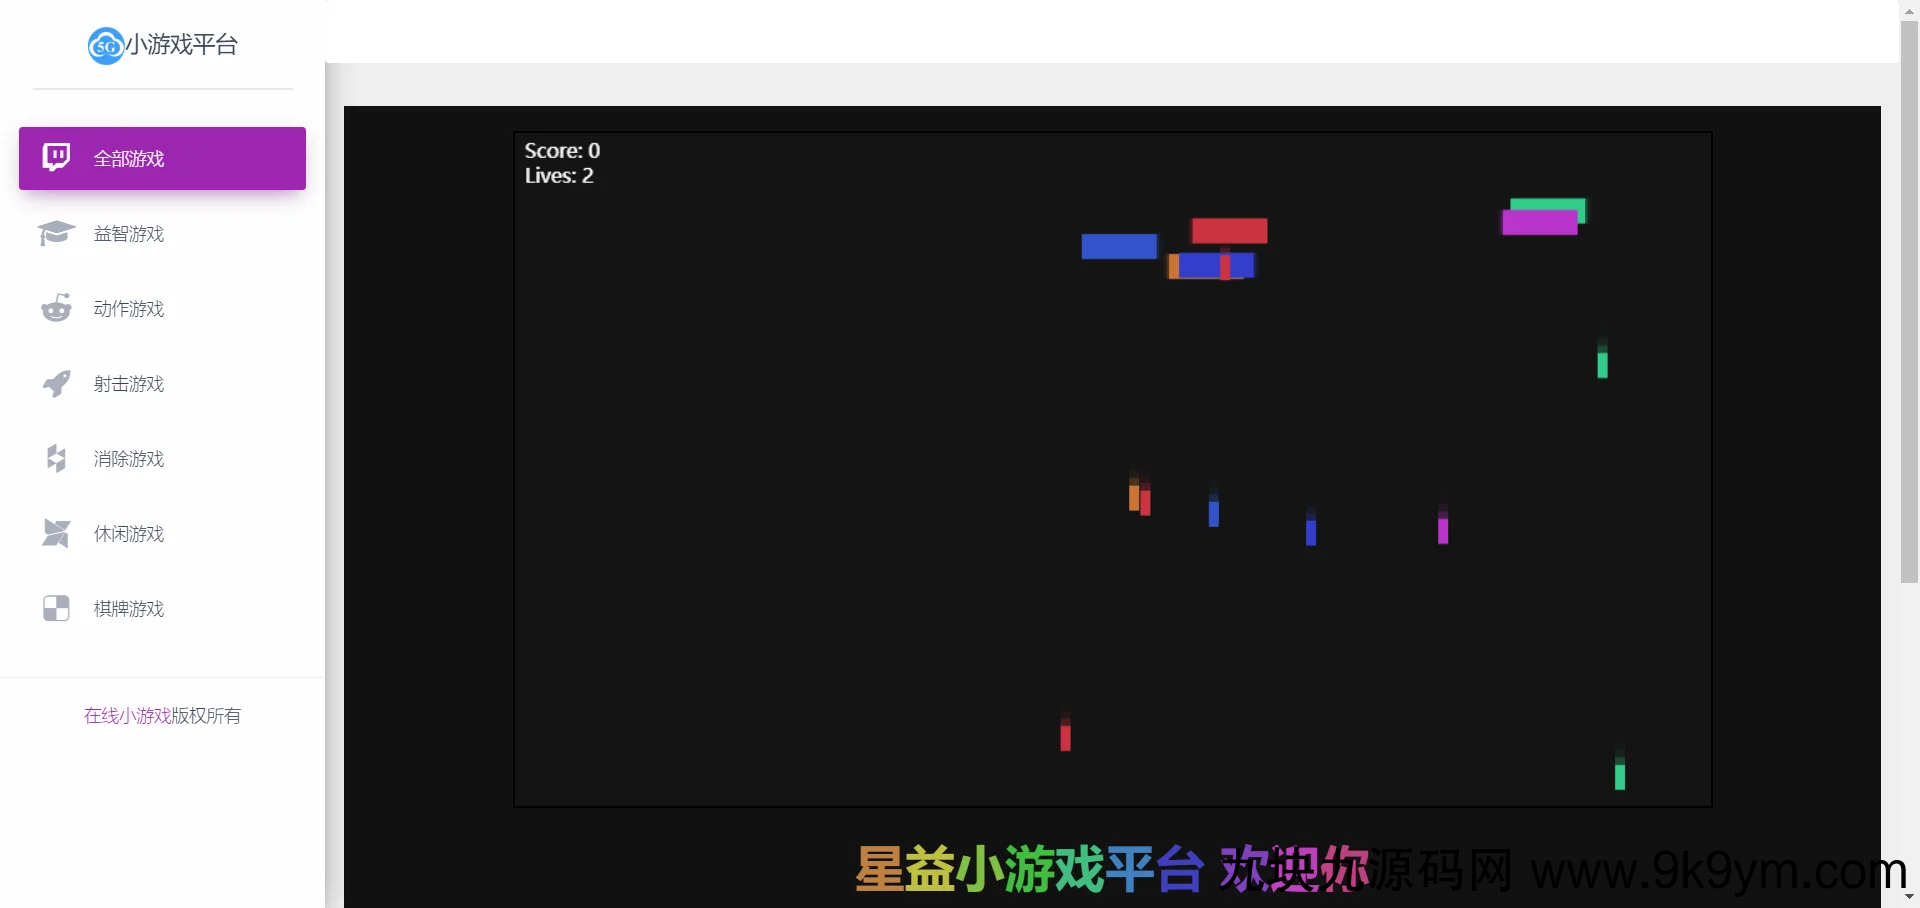This screenshot has height=908, width=1920.
Task: Click the graduation cap icon for 益智游戏
Action: click(56, 233)
